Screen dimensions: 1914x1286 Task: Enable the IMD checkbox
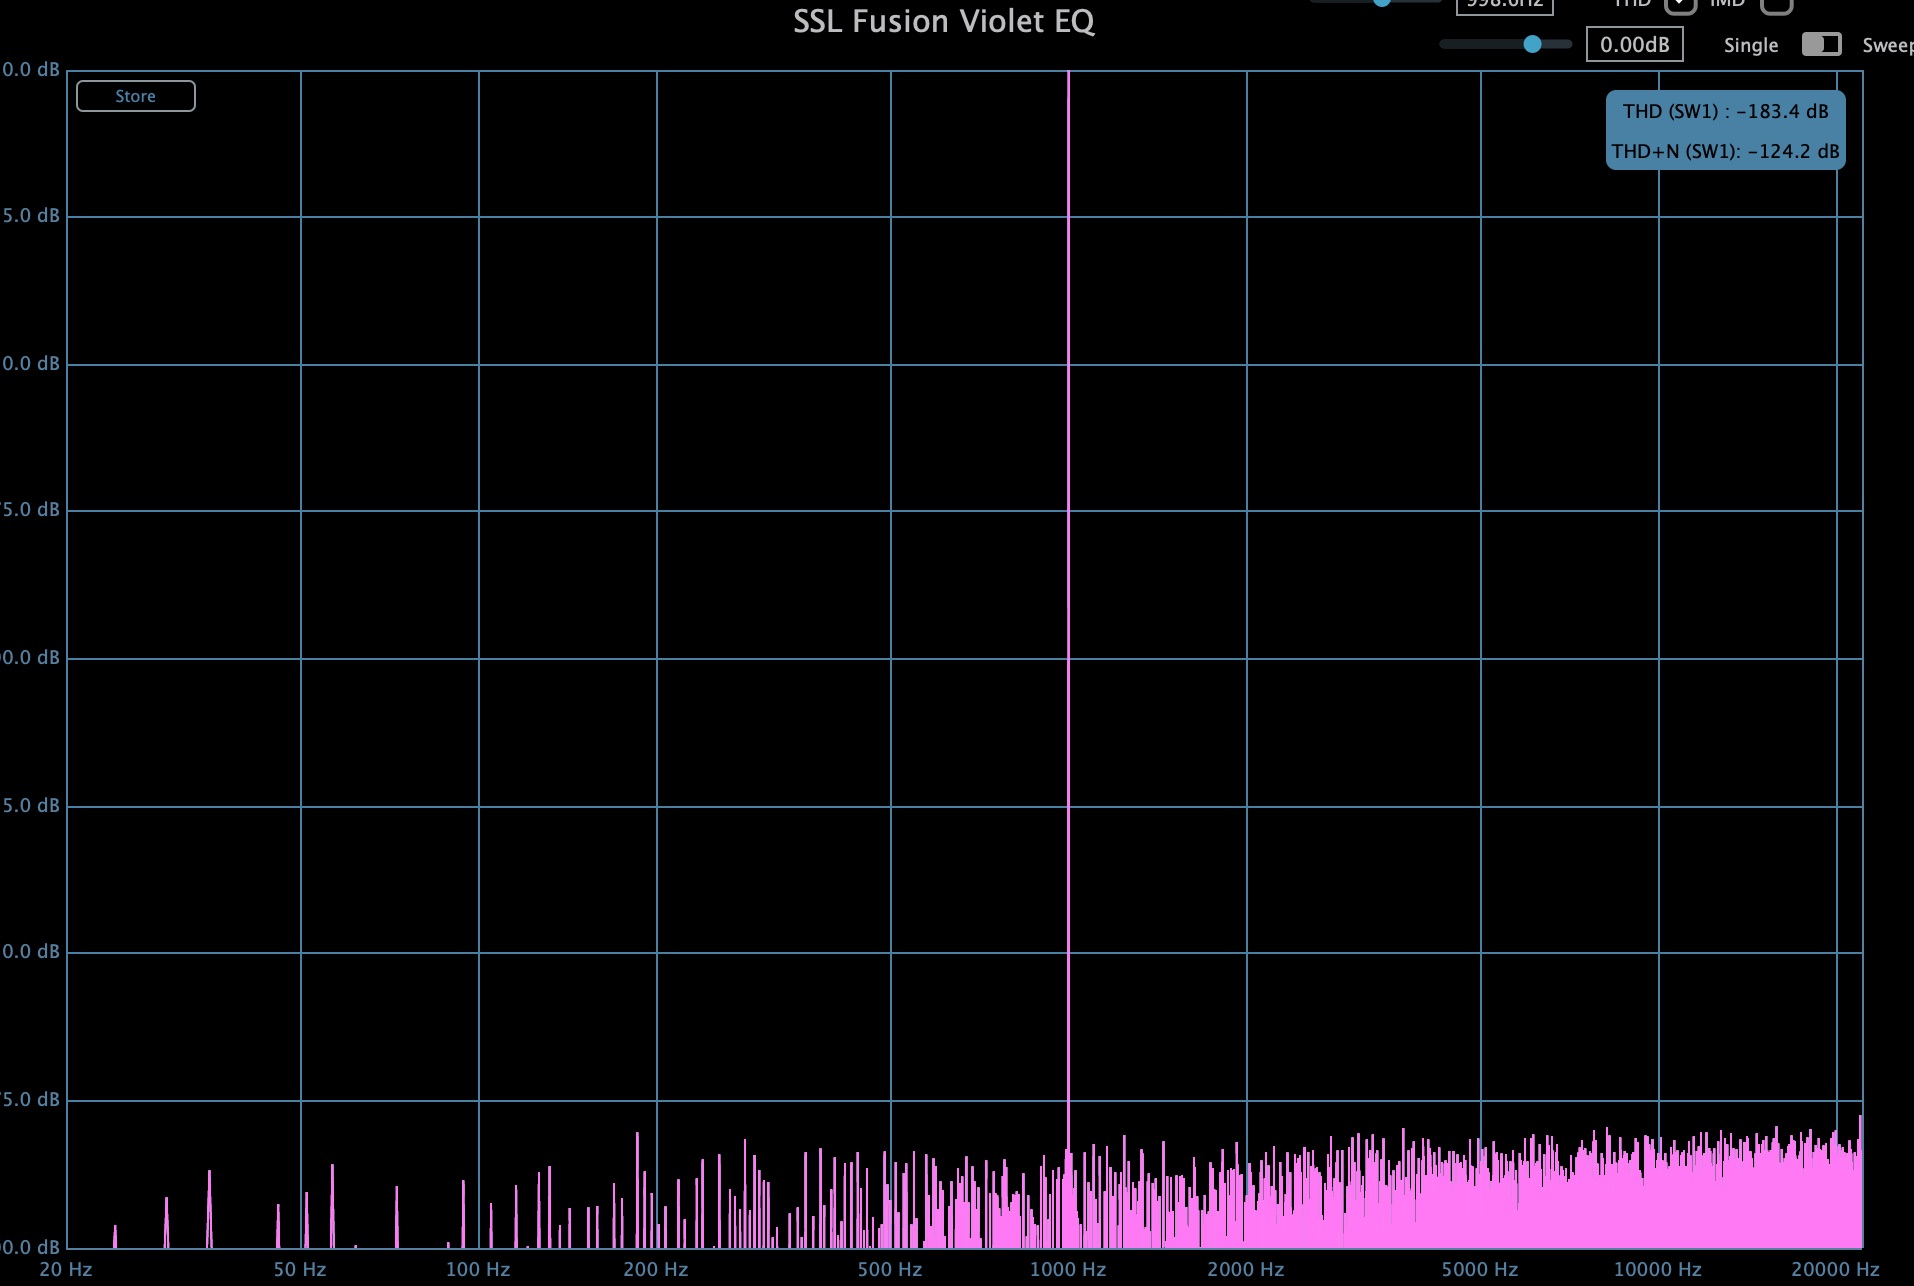pyautogui.click(x=1776, y=5)
